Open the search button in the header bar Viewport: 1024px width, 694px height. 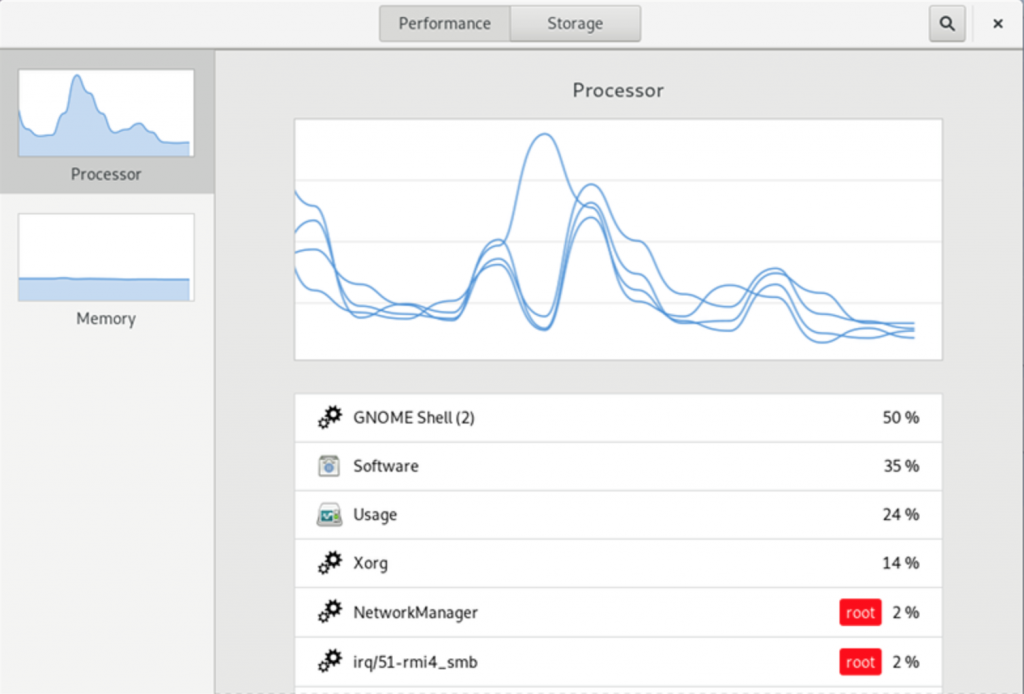coord(947,24)
